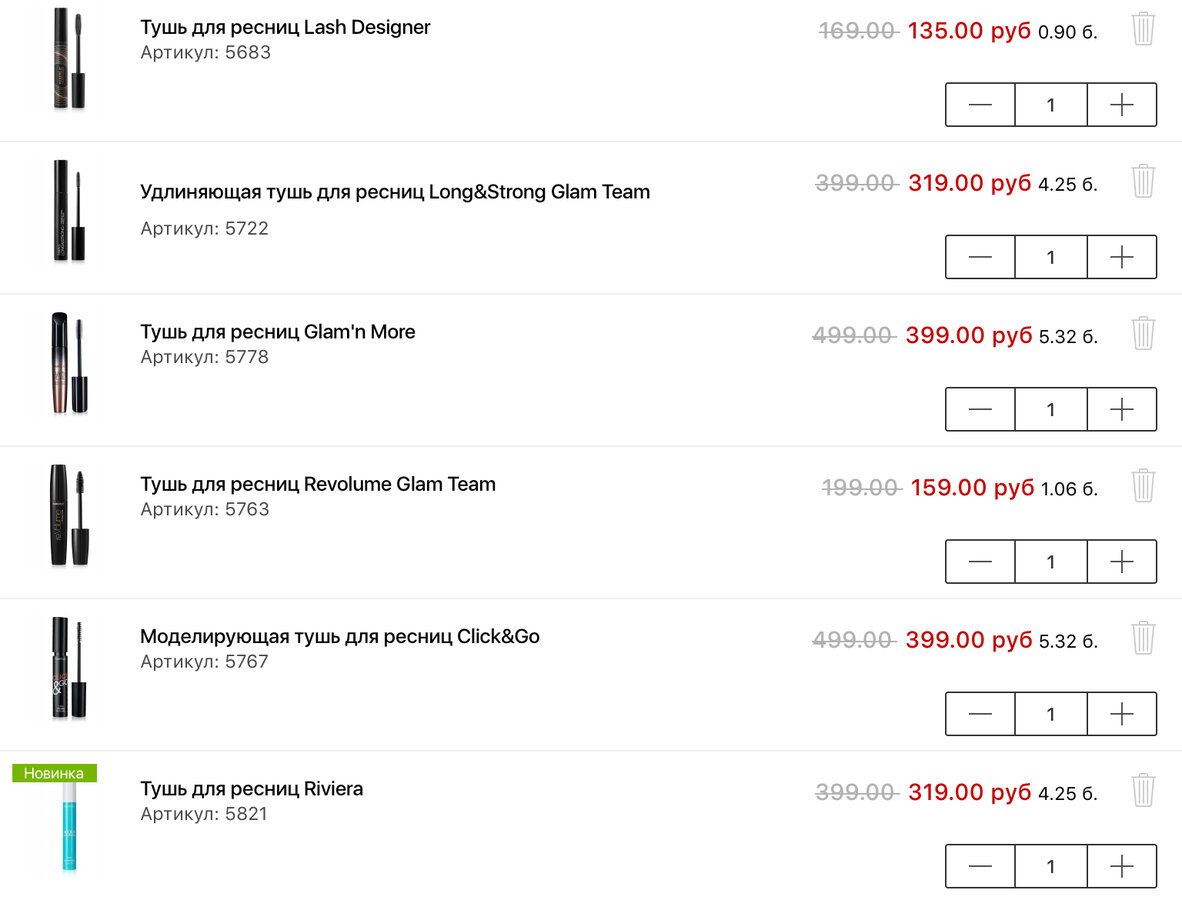1182x900 pixels.
Task: Reduce Revolume Glam Team mascara quantity
Action: point(980,562)
